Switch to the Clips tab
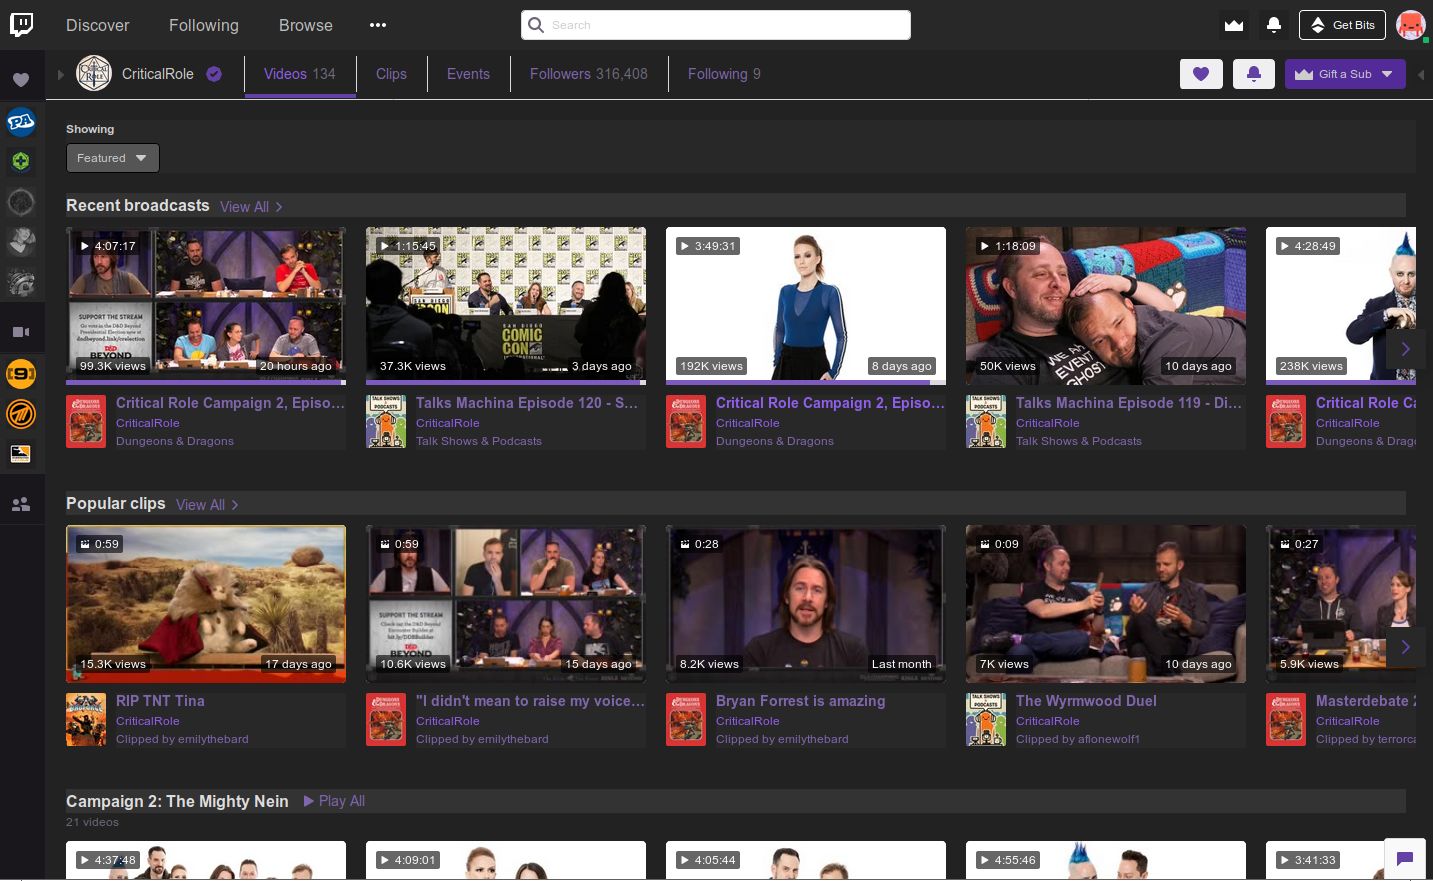1433x881 pixels. (391, 74)
